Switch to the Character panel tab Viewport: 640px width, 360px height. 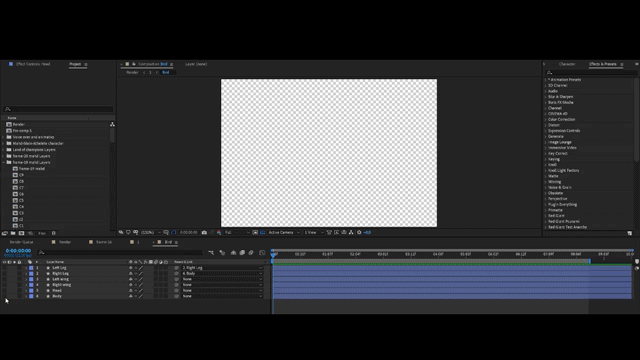567,64
